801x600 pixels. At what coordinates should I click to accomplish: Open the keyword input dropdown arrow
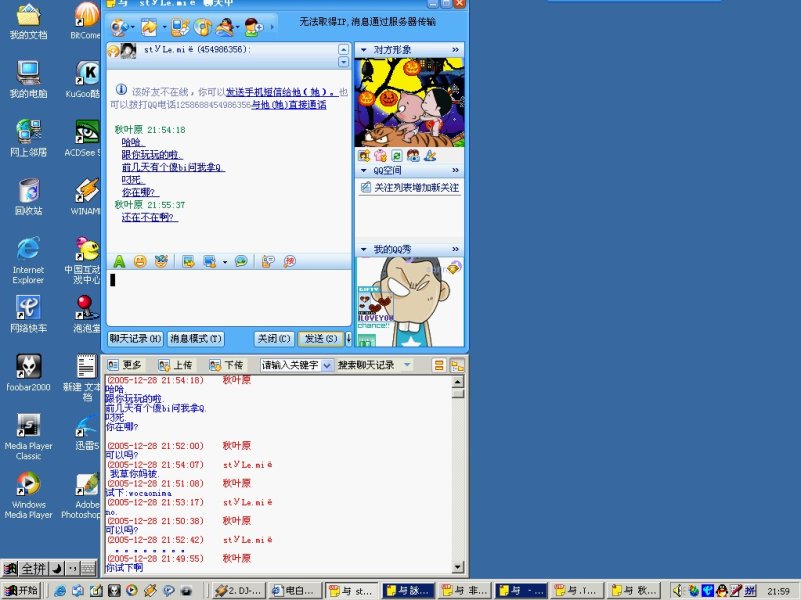[326, 365]
